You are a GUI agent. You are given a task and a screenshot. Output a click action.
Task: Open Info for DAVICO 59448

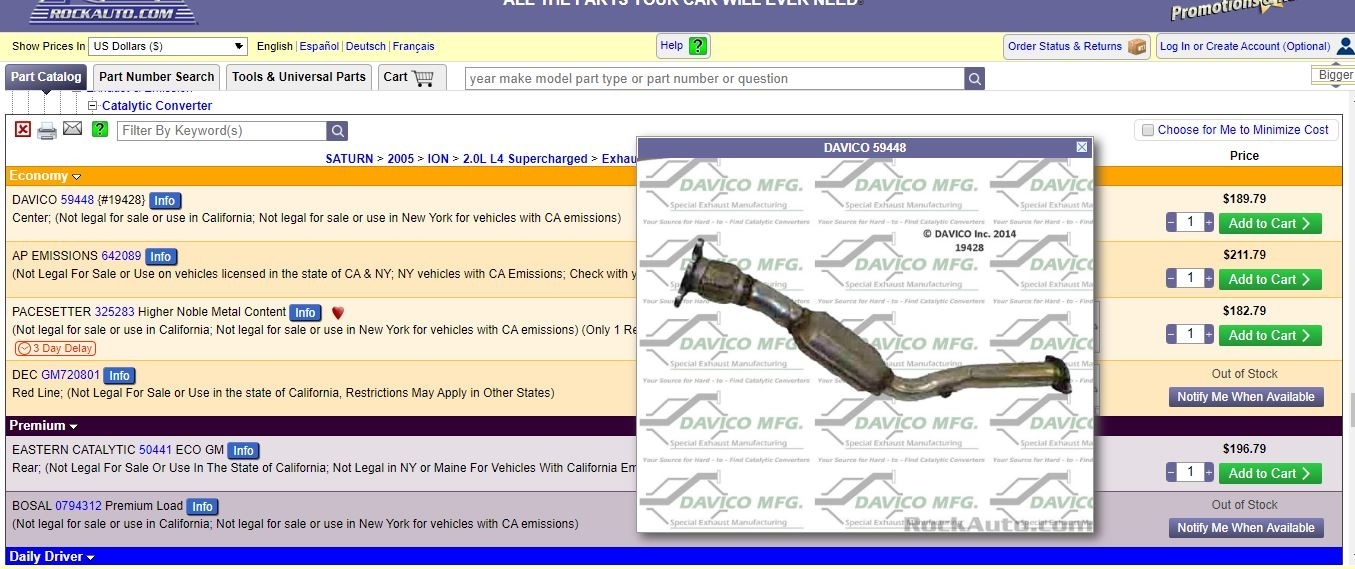(x=165, y=201)
